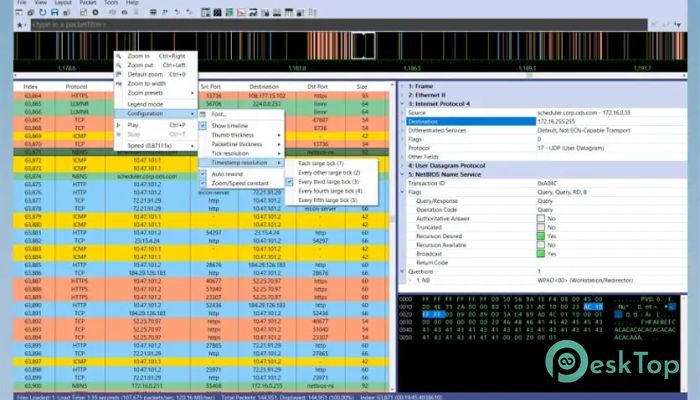
Task: Click the timeline horizontal scrollbar thumb
Action: point(529,75)
